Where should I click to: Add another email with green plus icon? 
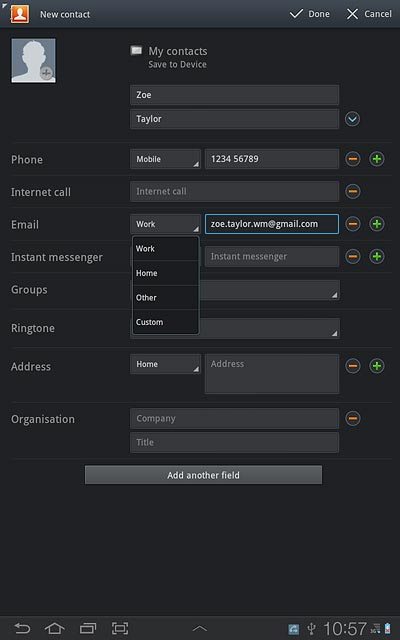click(377, 224)
